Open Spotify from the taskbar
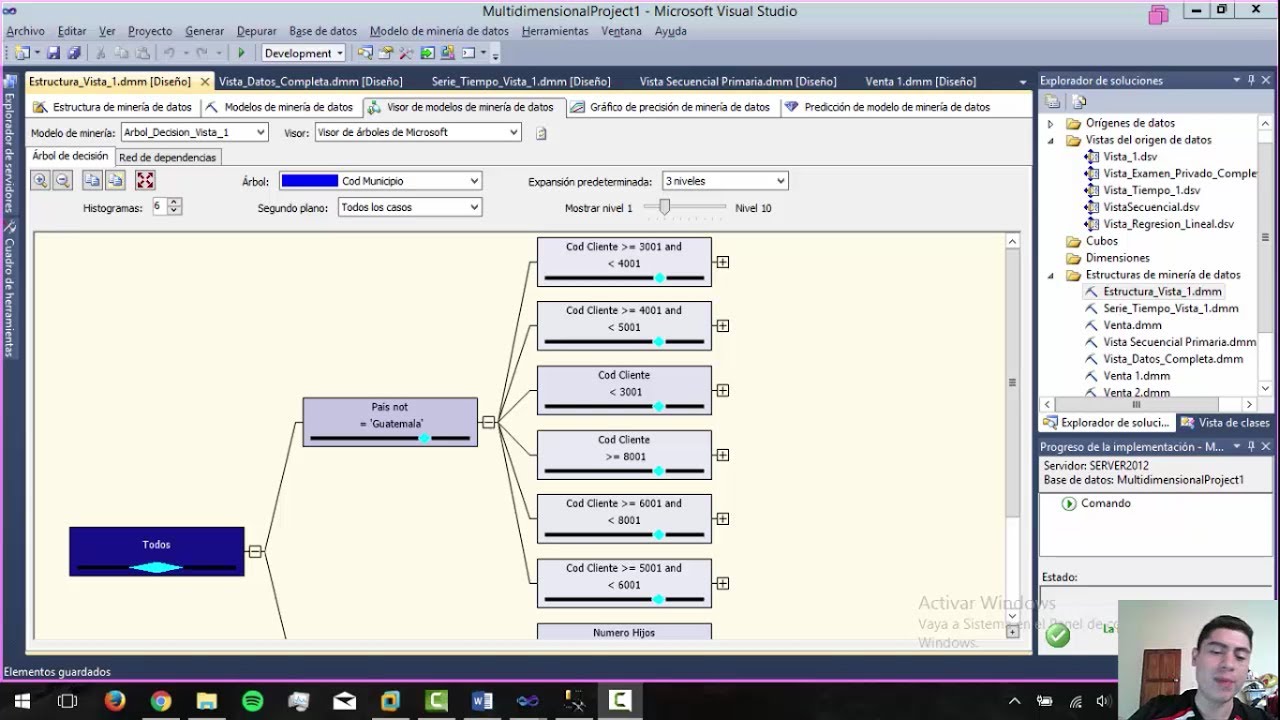Viewport: 1280px width, 720px height. (x=252, y=701)
